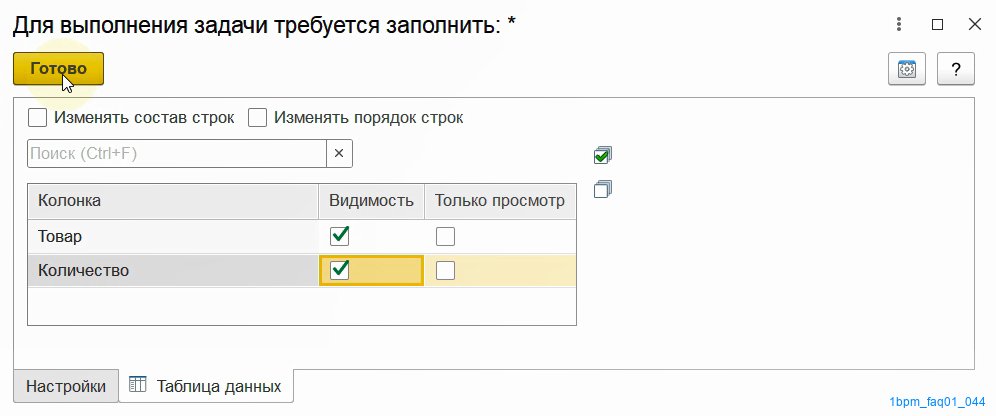Click the check all rows icon

(x=603, y=155)
